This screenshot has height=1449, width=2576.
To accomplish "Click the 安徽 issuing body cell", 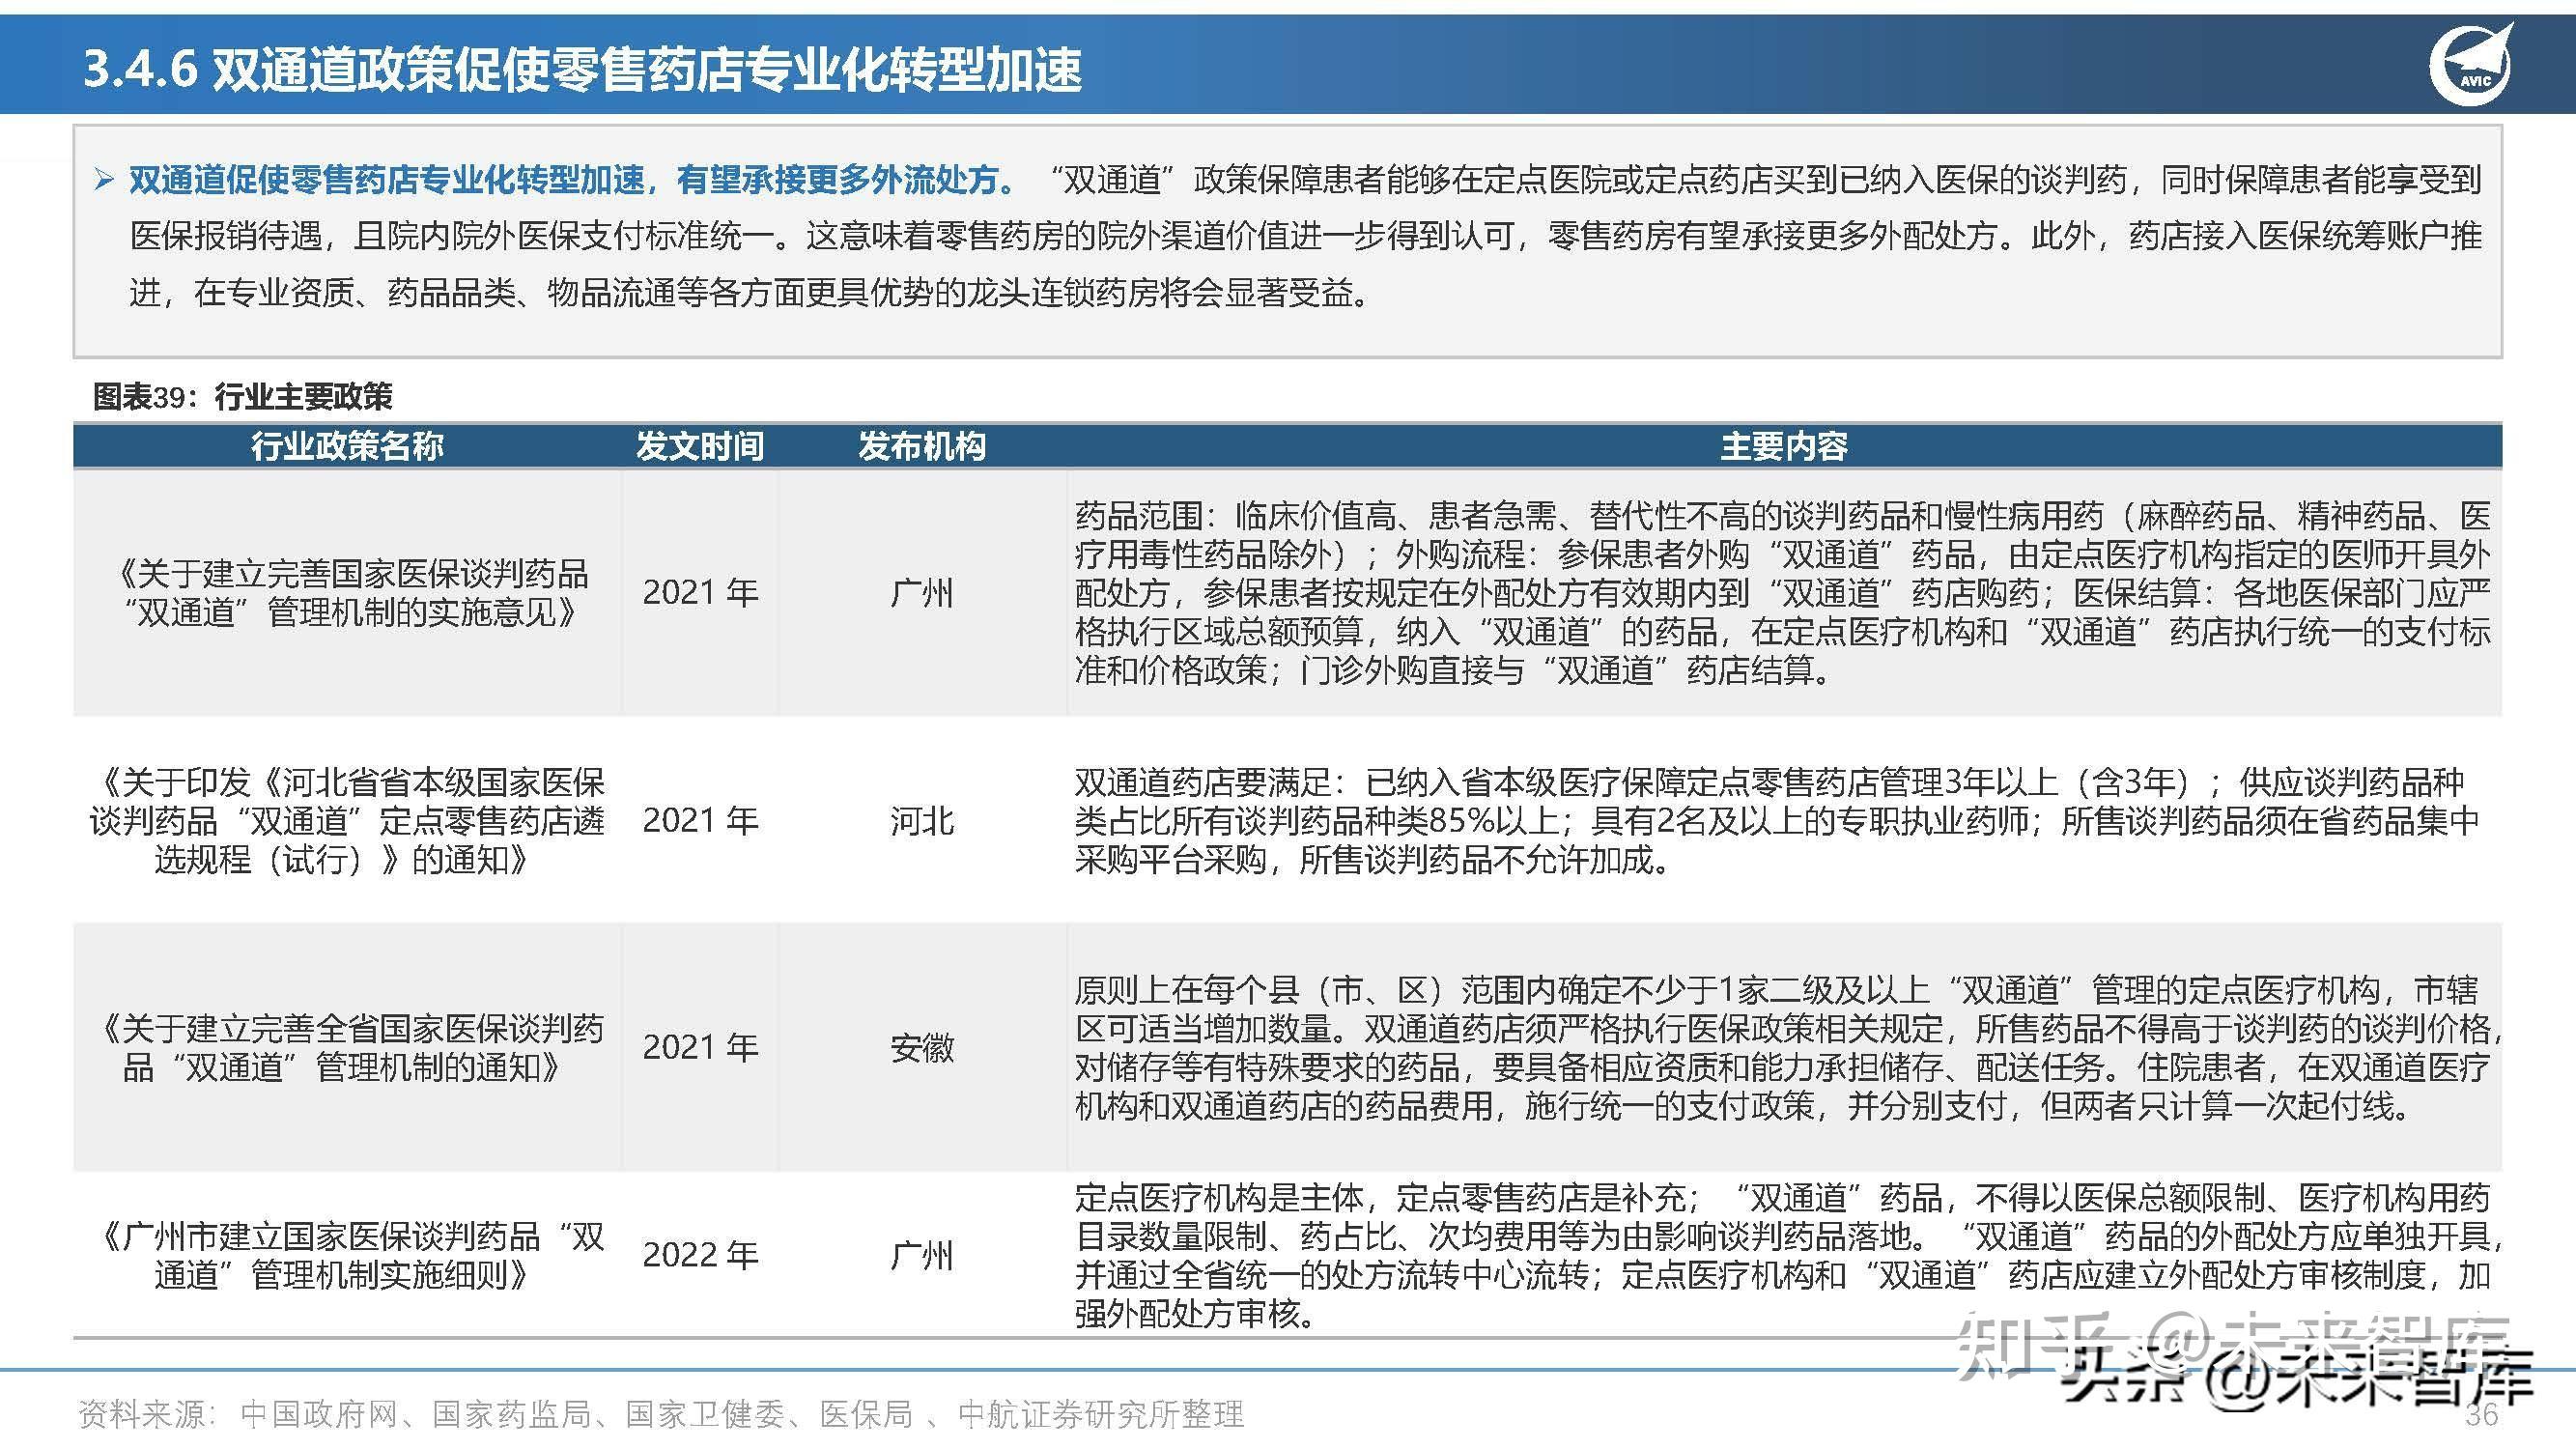I will tap(922, 1048).
